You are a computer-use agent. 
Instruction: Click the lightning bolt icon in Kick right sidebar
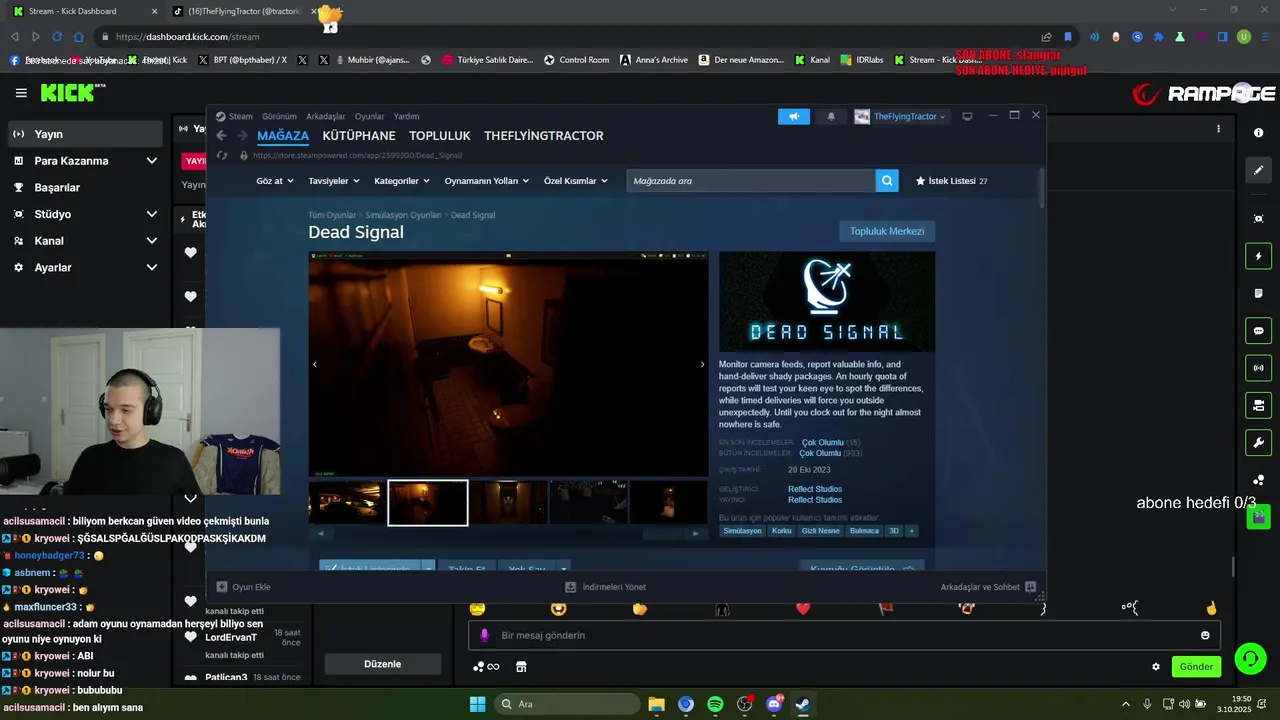pyautogui.click(x=1258, y=256)
